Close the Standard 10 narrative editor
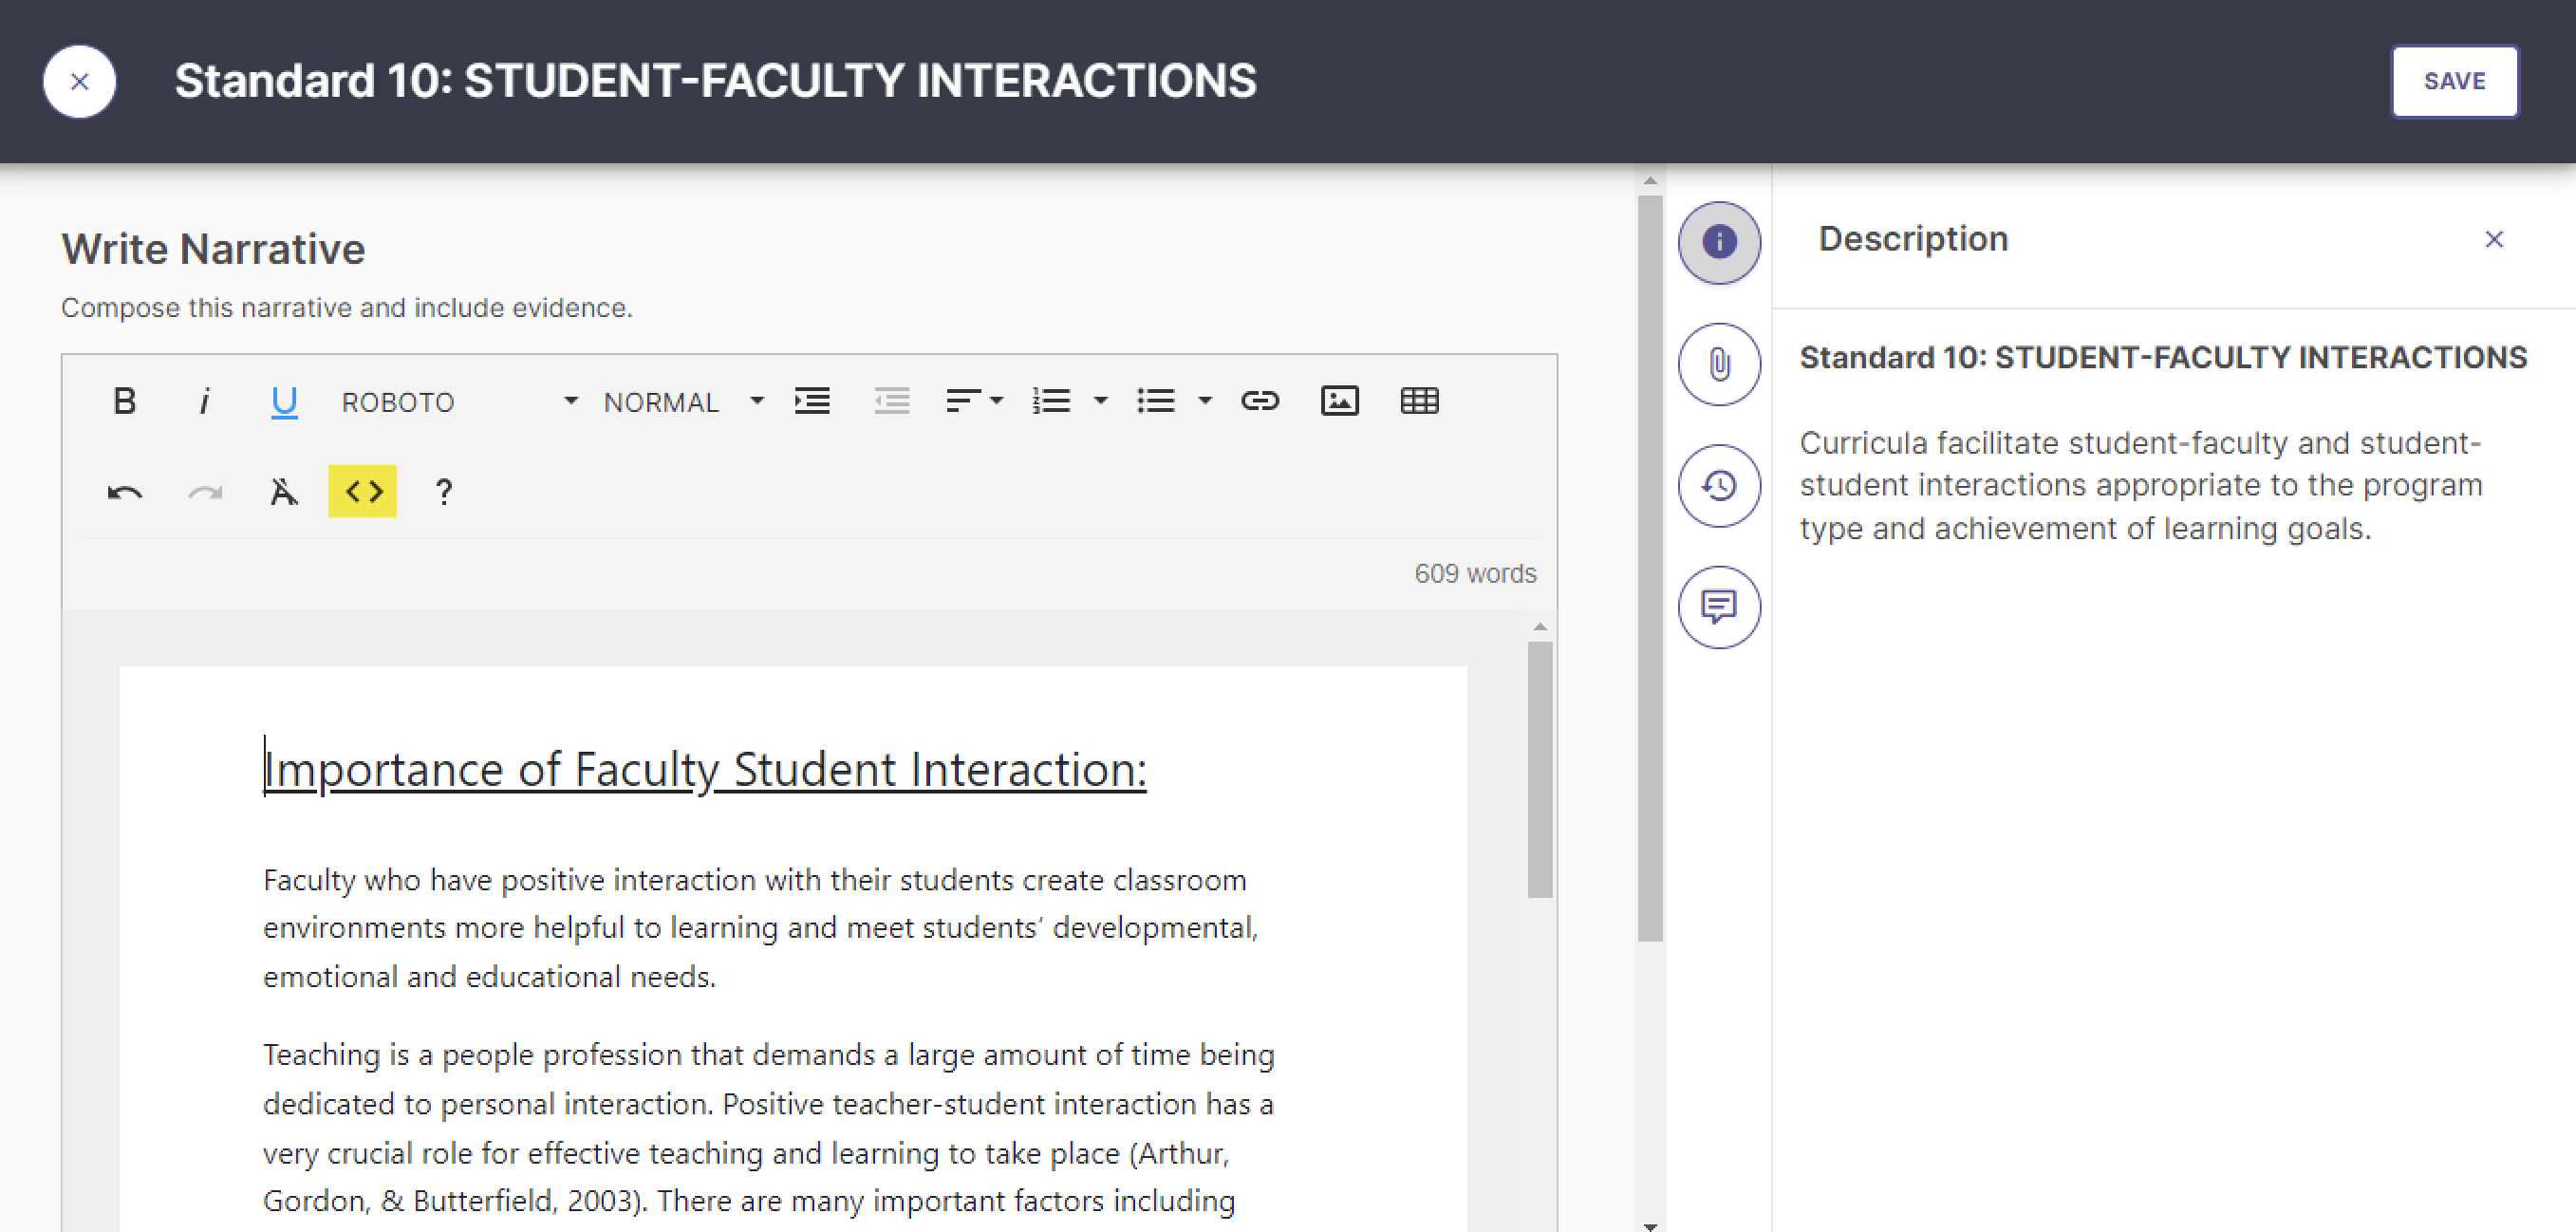 (x=80, y=82)
